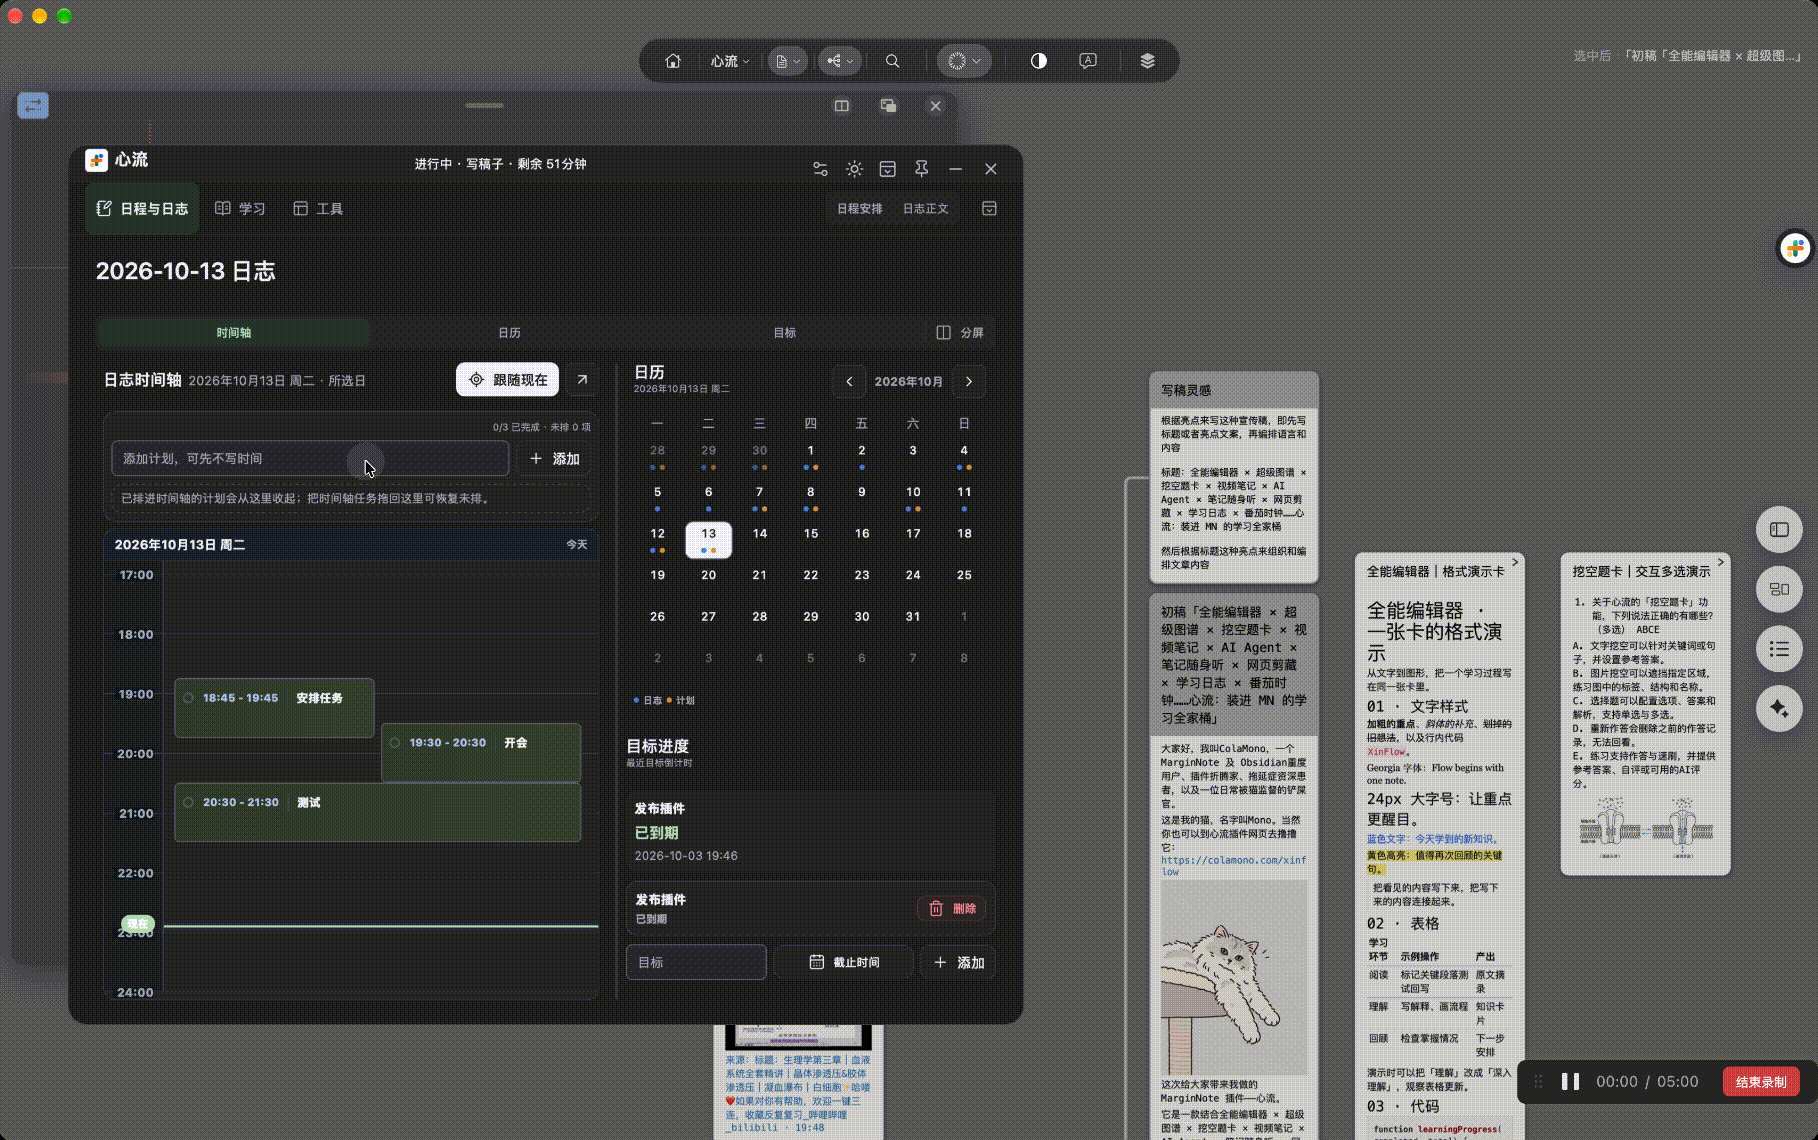Click the home icon in top toolbar

(x=673, y=61)
